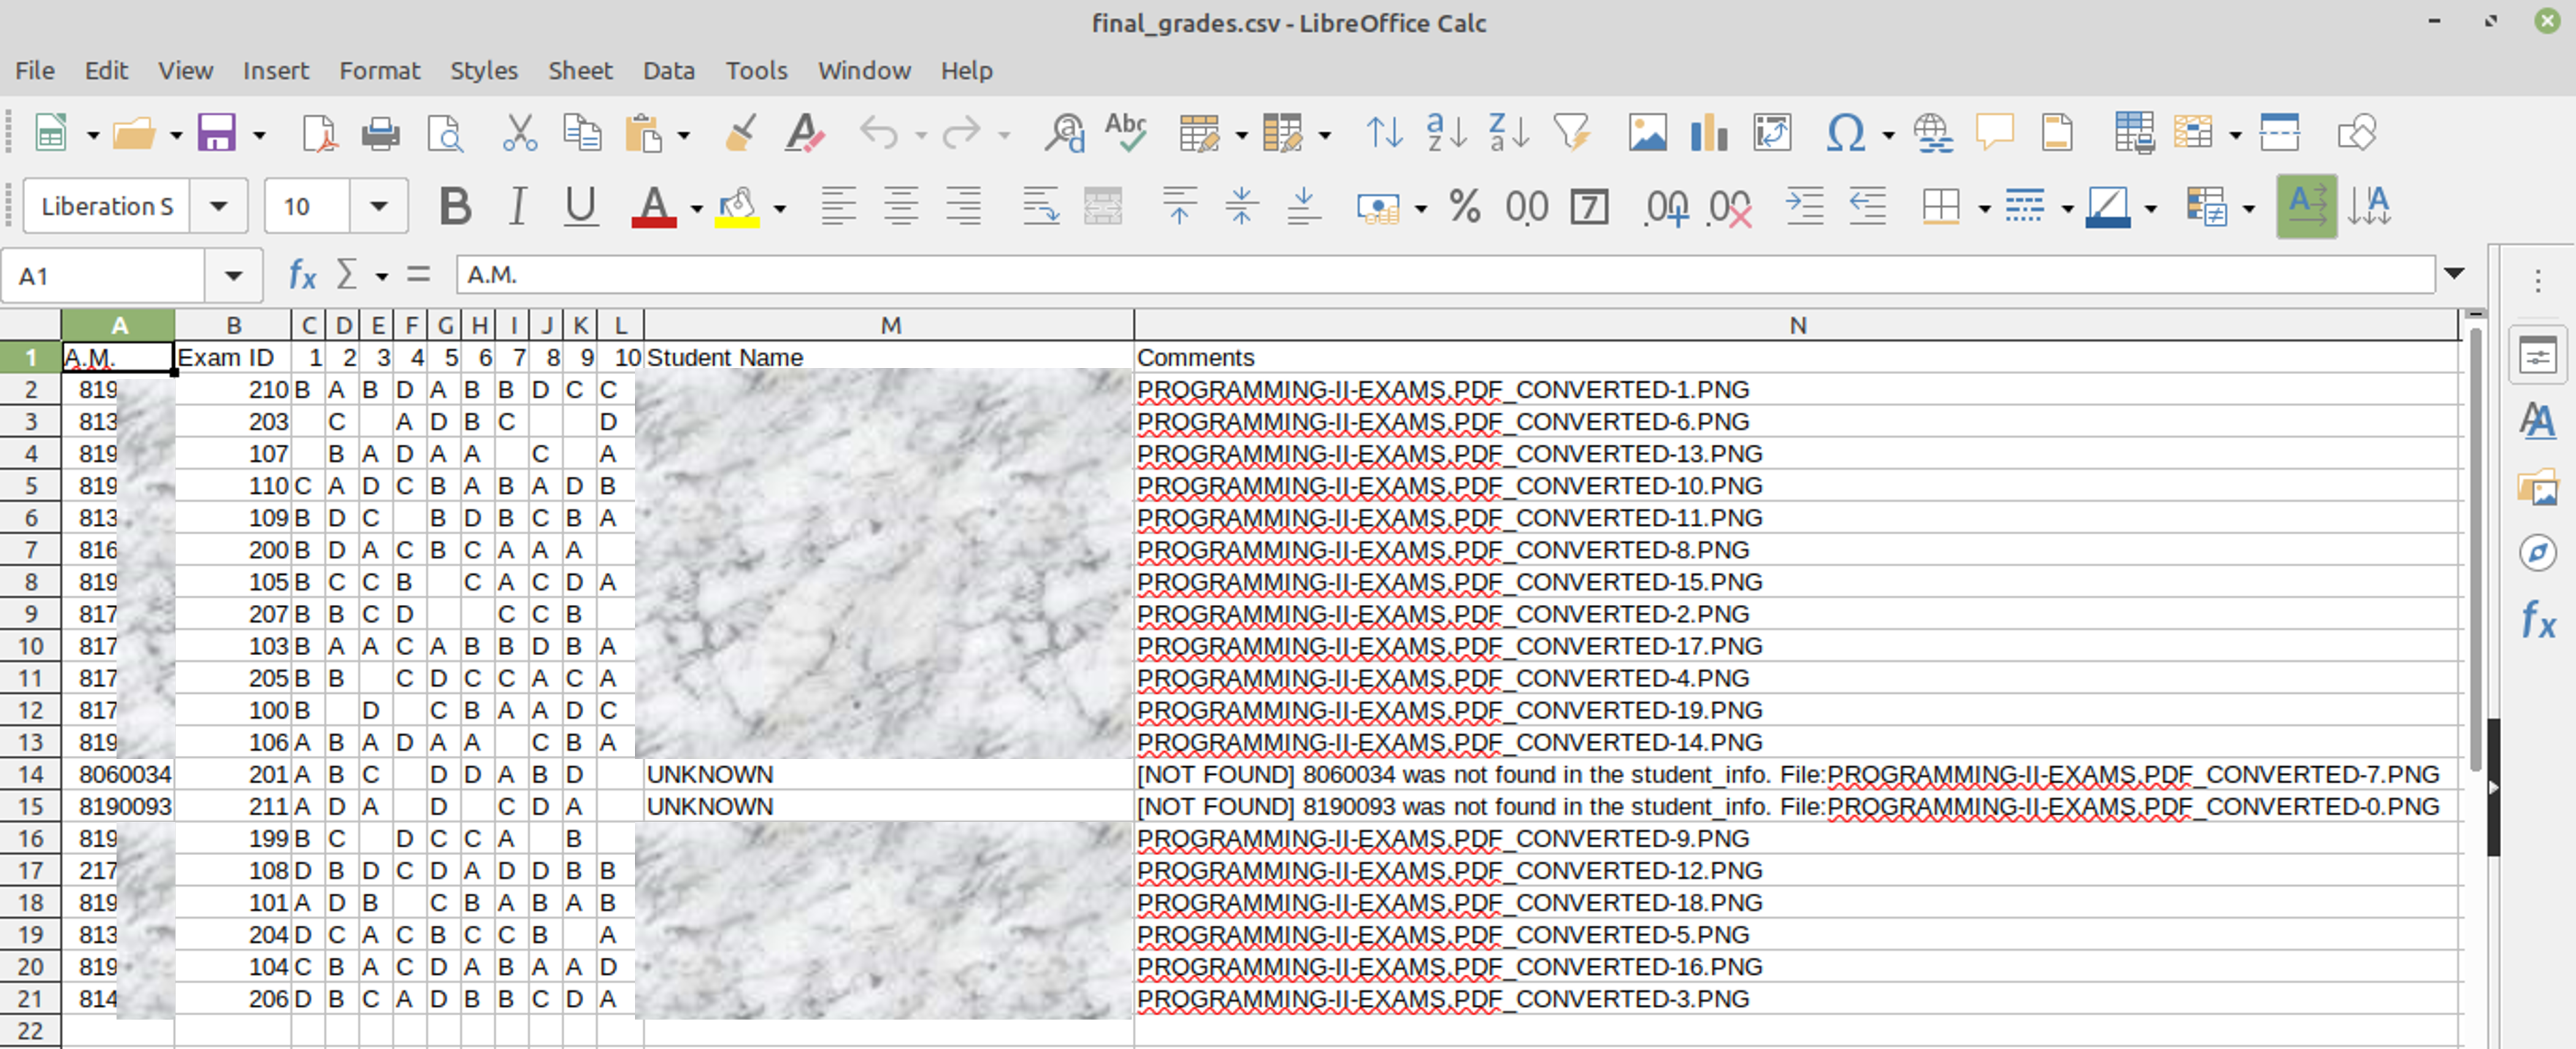Image resolution: width=2576 pixels, height=1049 pixels.
Task: Open the font size dropdown
Action: (378, 207)
